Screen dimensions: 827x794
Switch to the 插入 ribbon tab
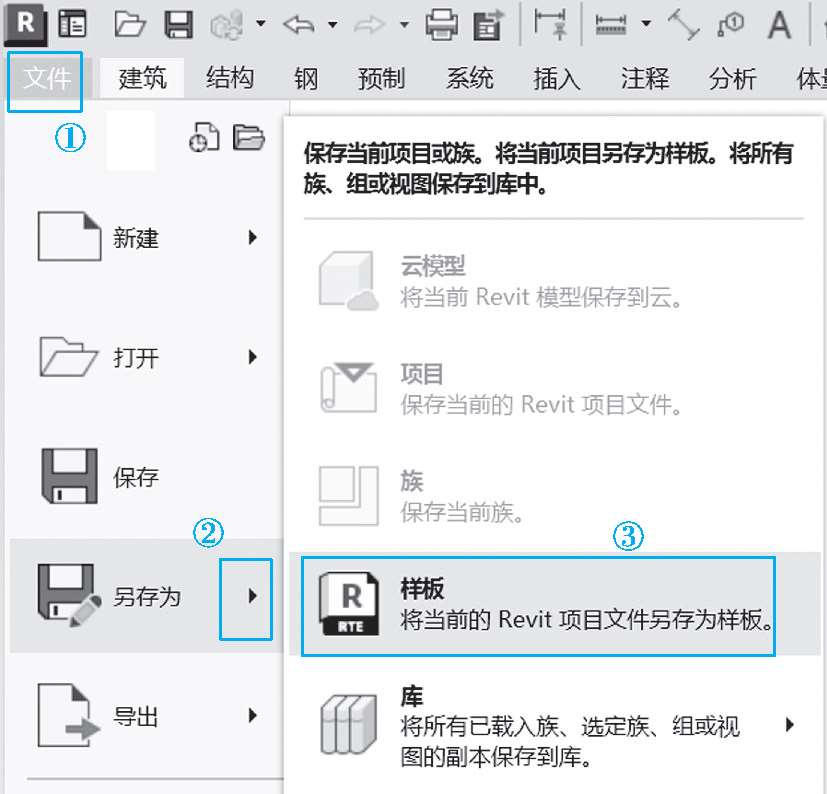point(557,79)
